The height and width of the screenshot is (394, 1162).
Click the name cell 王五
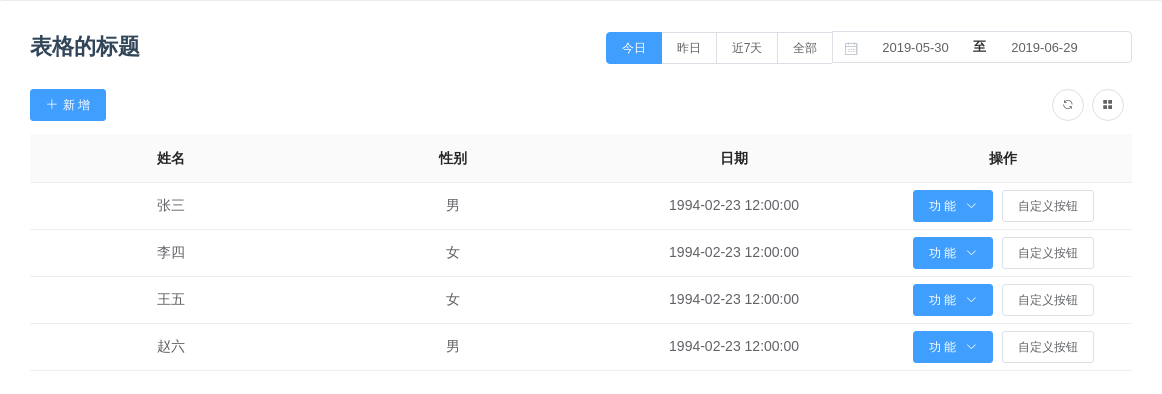tap(170, 300)
